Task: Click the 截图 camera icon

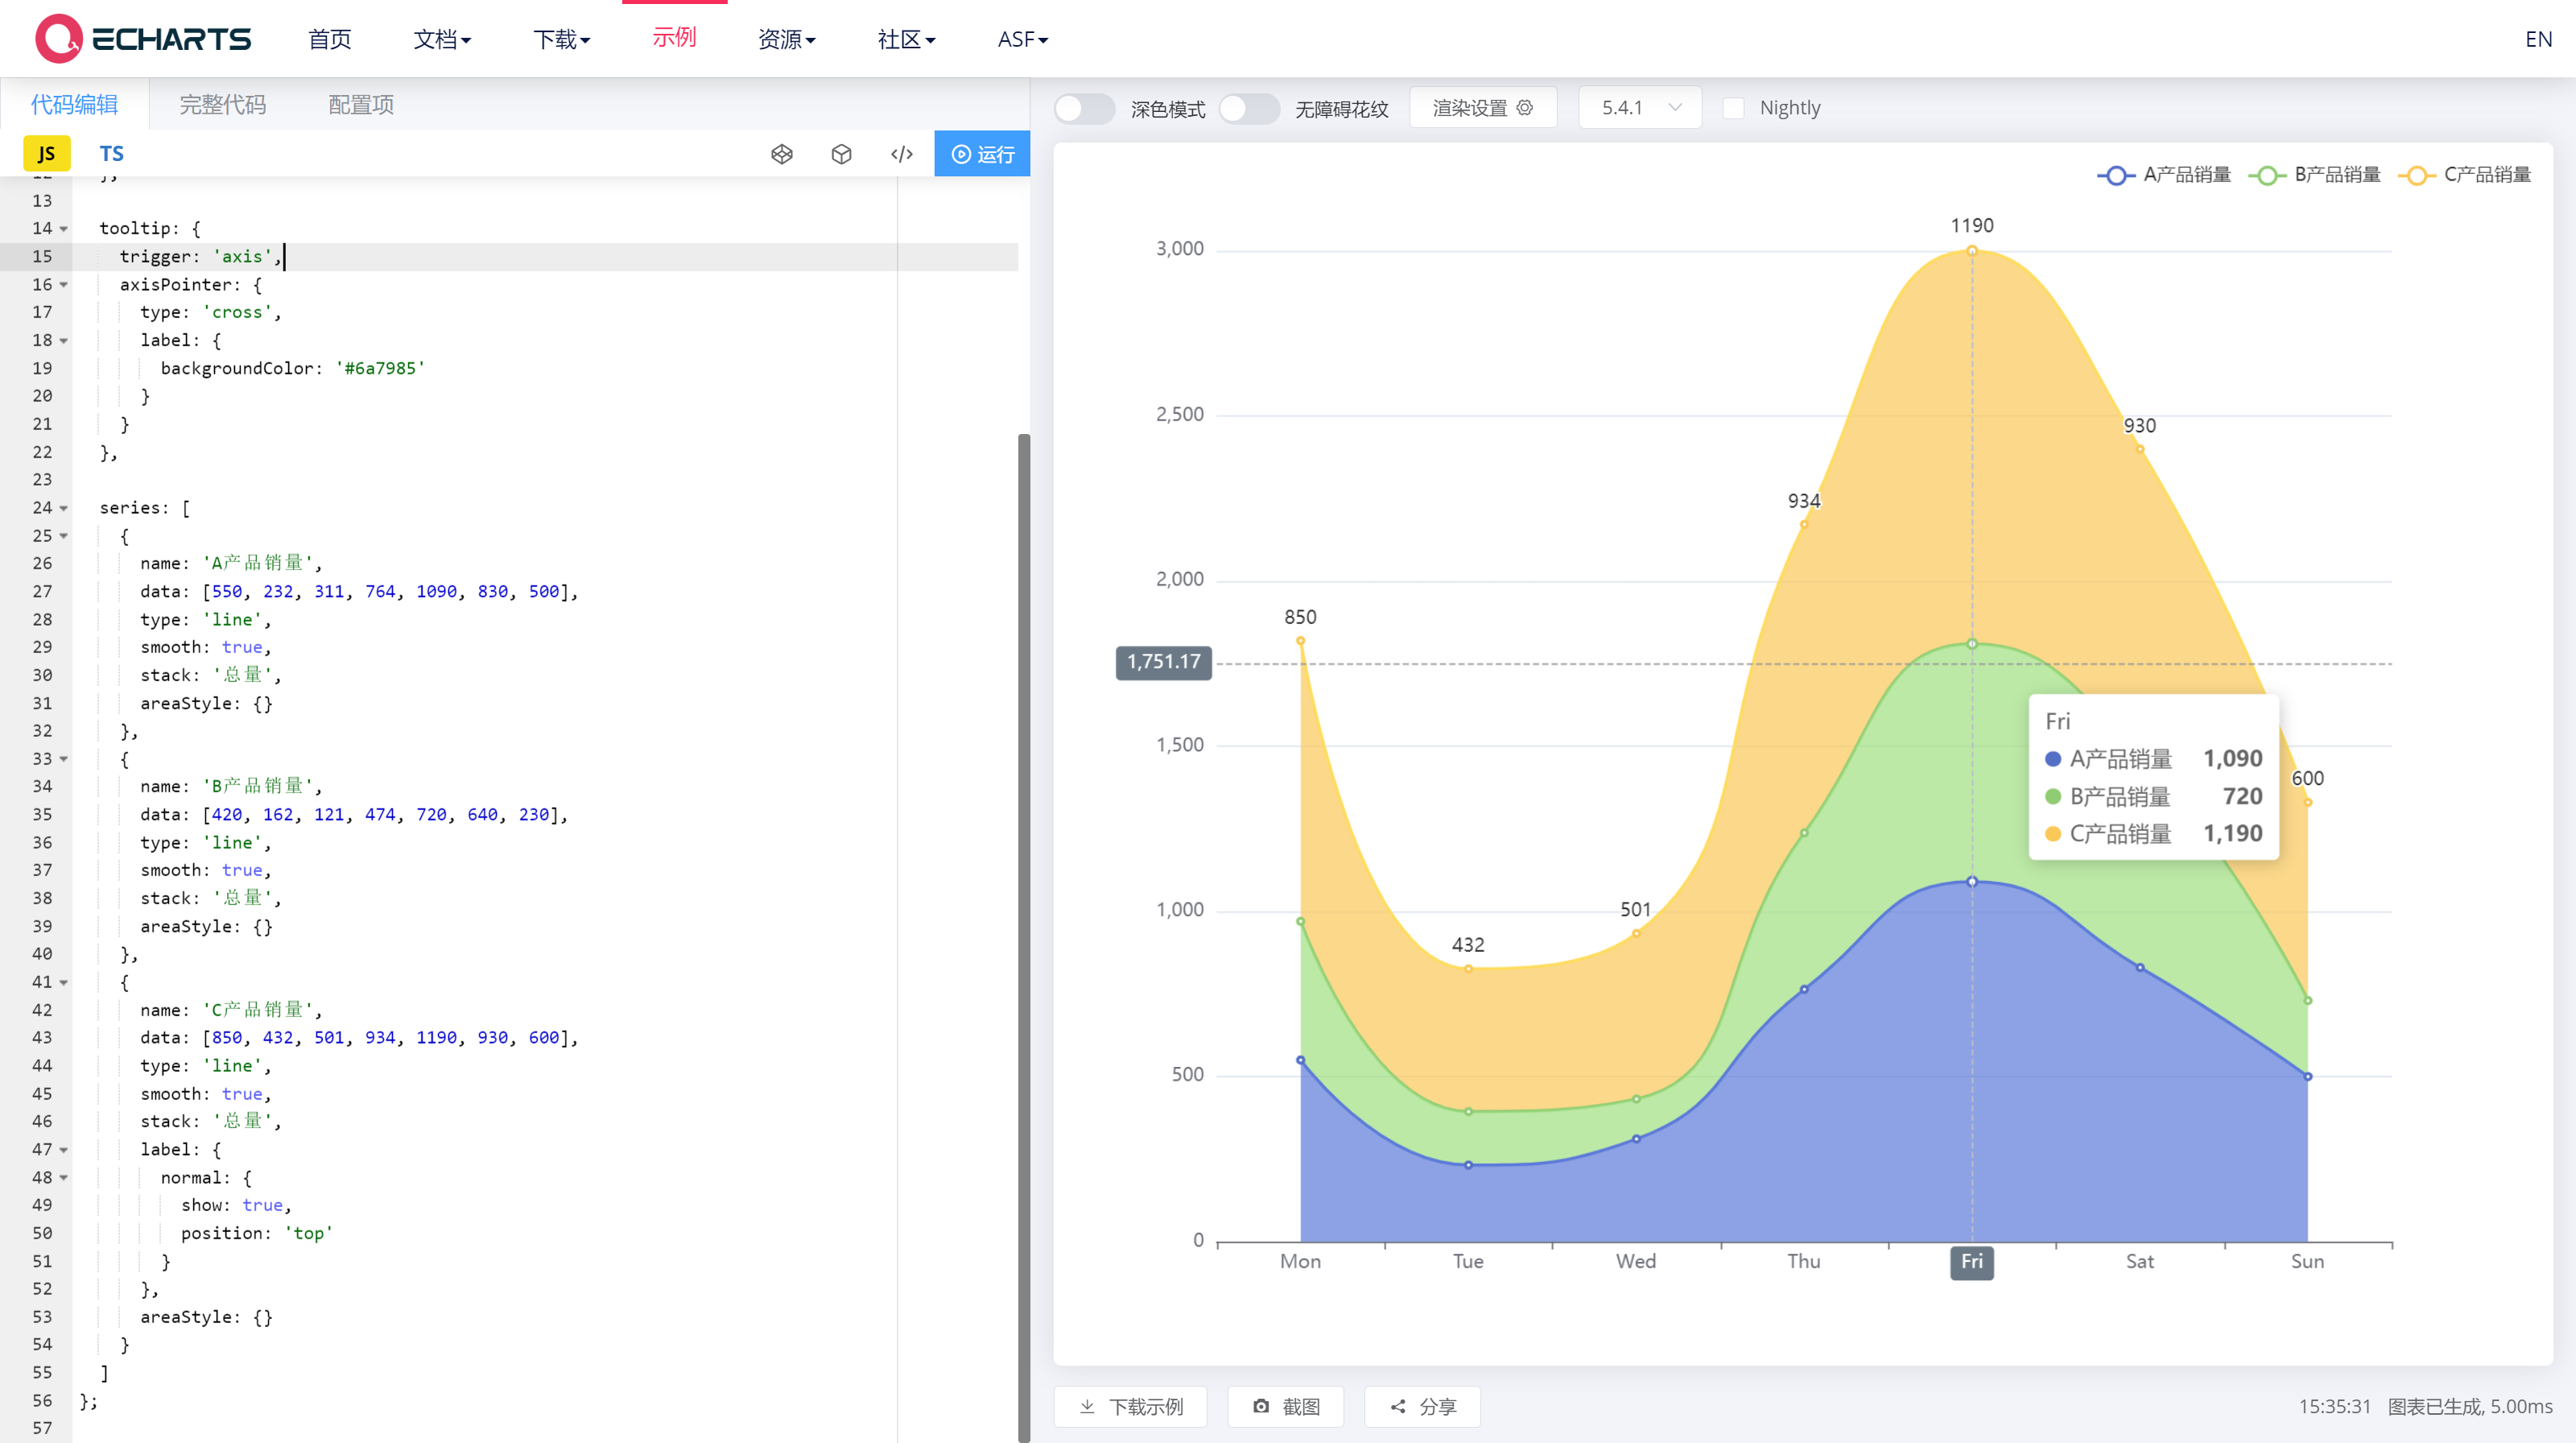Action: coord(1261,1406)
